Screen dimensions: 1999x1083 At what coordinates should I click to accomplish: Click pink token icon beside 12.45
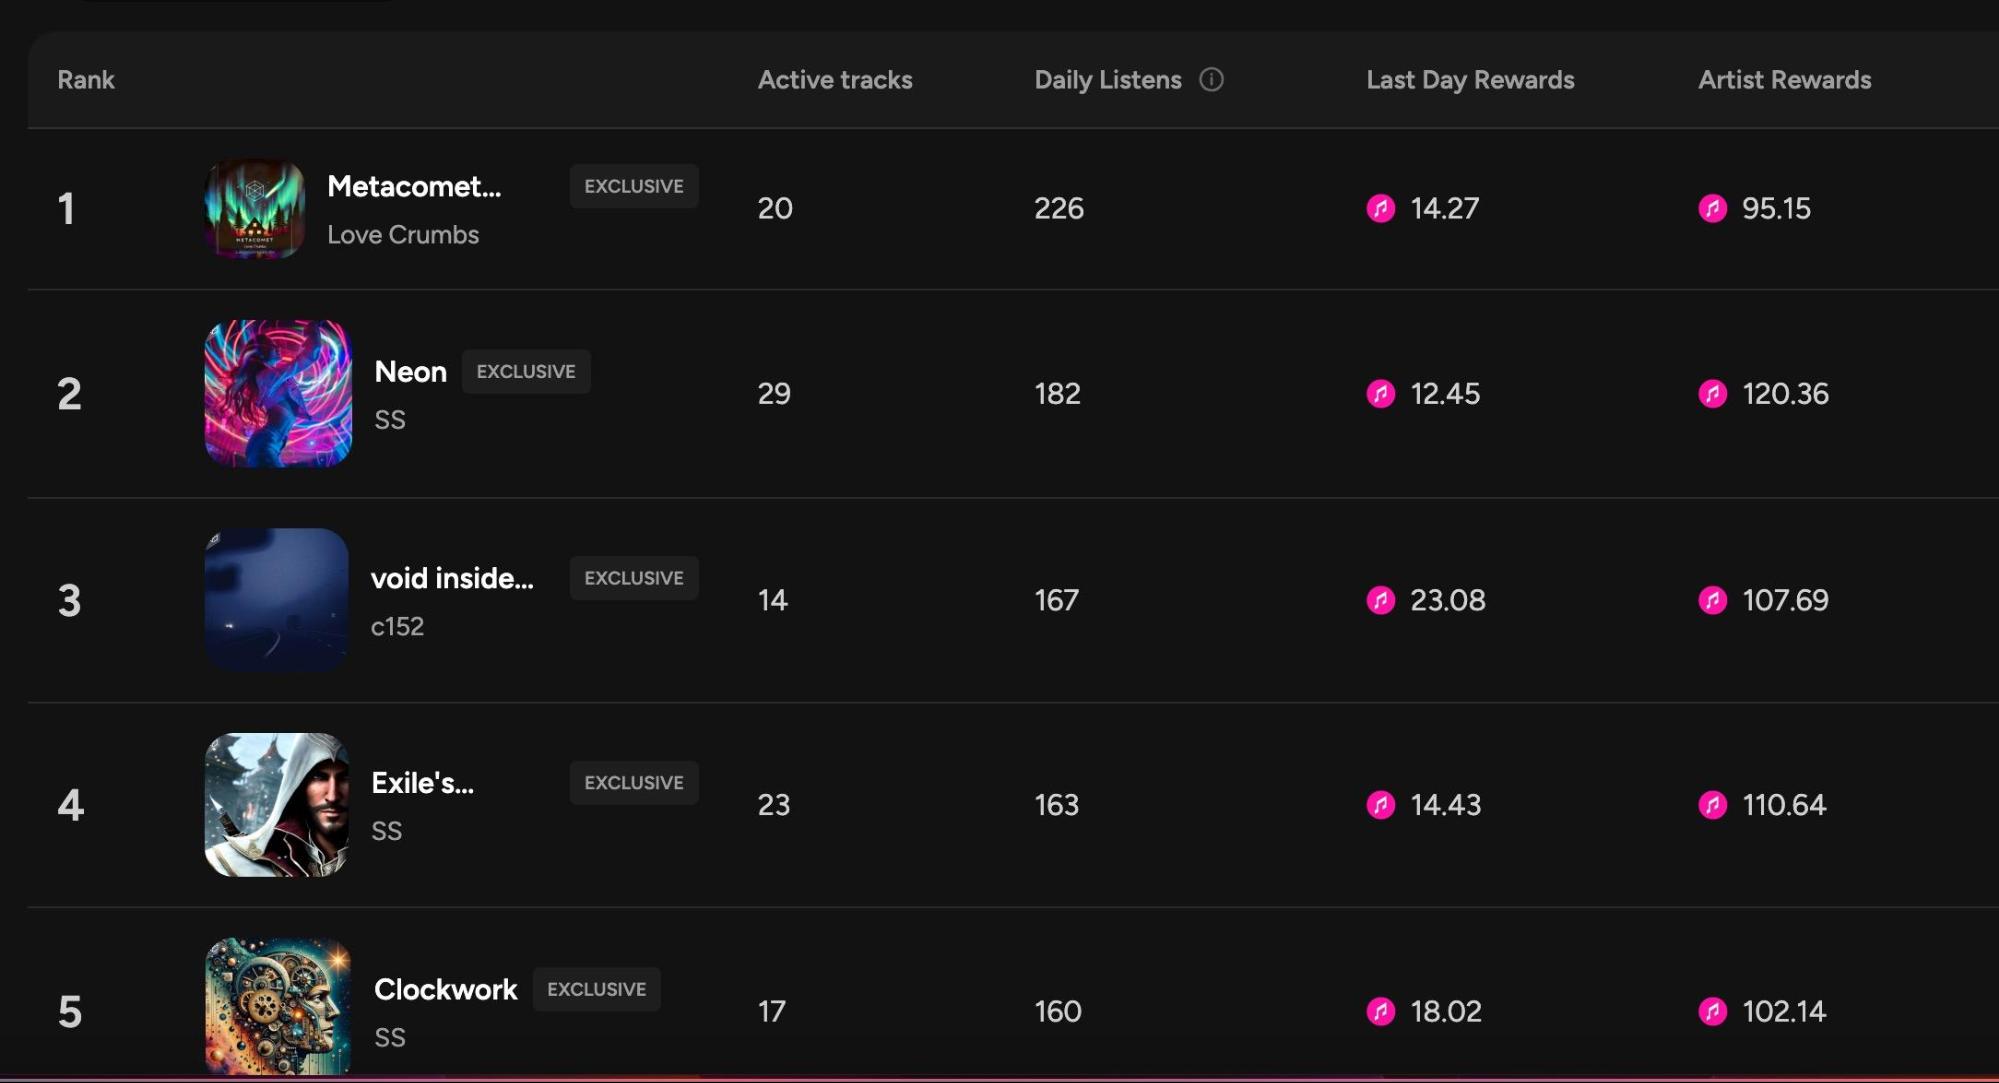pos(1381,394)
